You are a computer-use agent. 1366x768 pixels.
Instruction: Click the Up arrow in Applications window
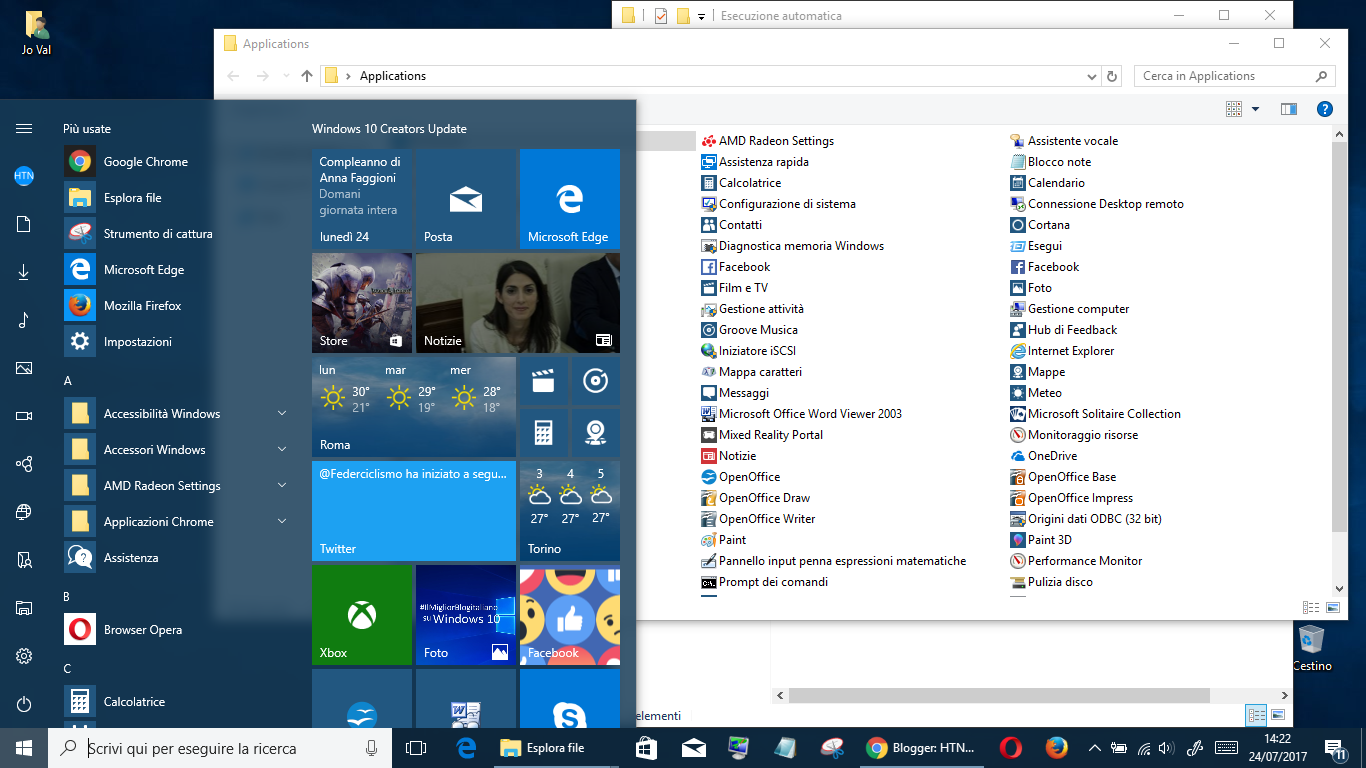pyautogui.click(x=307, y=76)
